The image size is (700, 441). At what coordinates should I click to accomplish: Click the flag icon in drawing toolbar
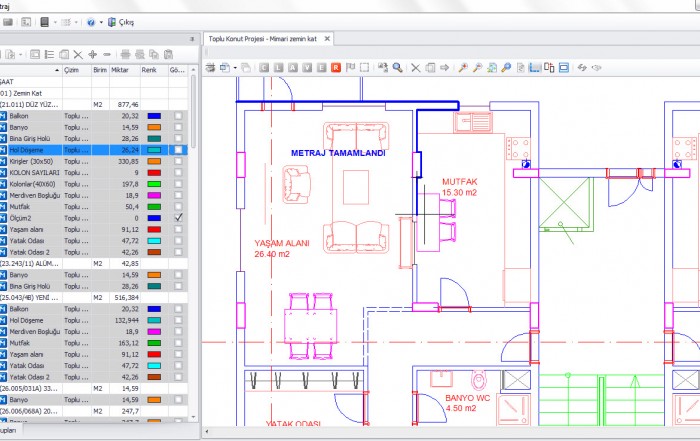pos(350,67)
